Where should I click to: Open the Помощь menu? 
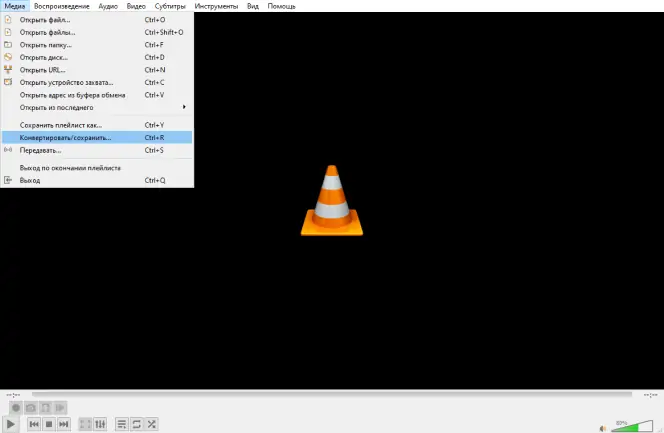(x=282, y=6)
